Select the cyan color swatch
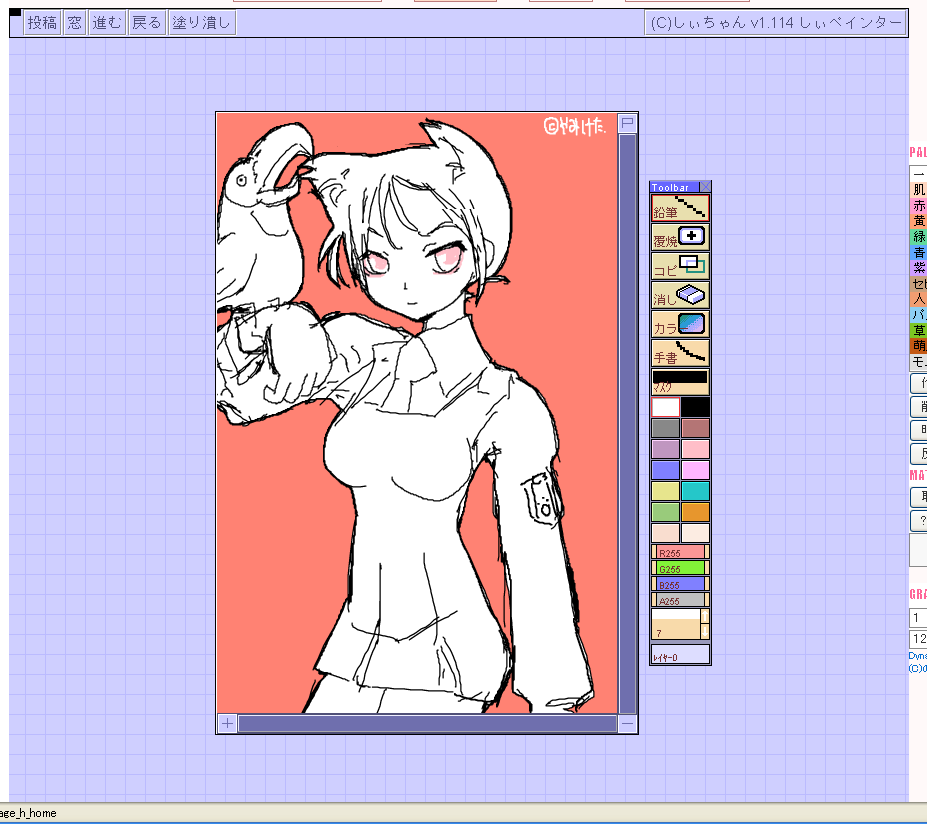Viewport: 927px width, 824px height. tap(695, 491)
